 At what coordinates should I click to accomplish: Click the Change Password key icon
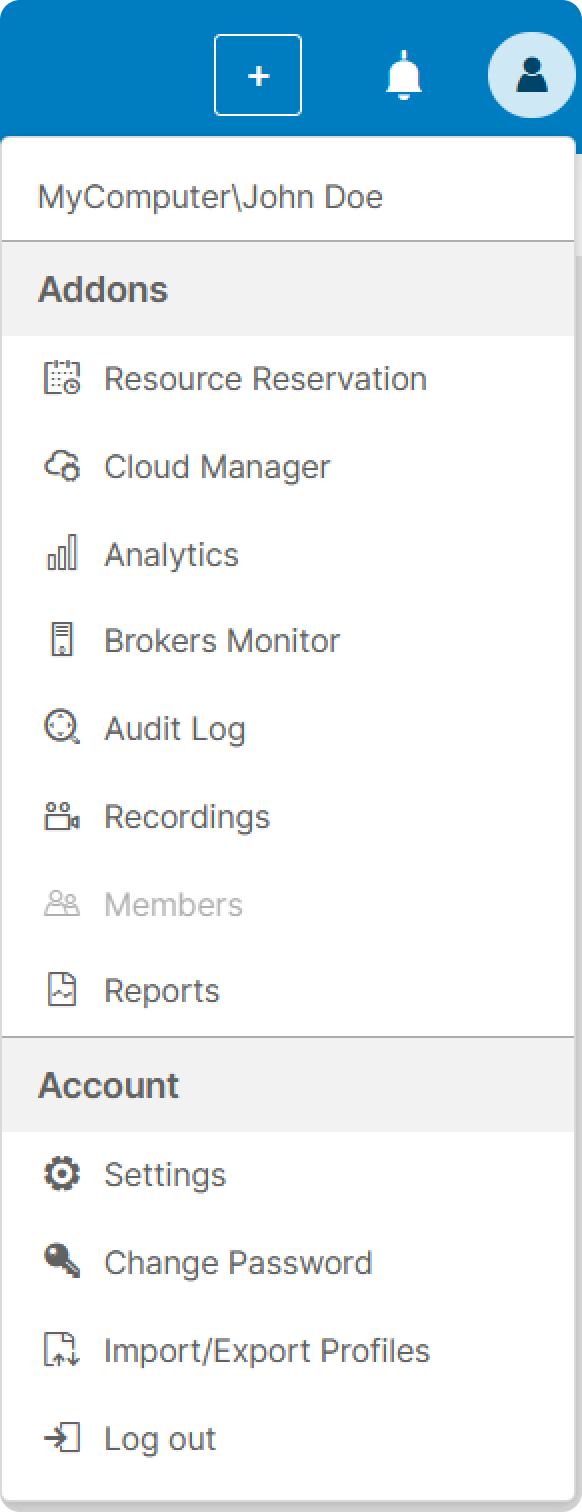pyautogui.click(x=62, y=1262)
